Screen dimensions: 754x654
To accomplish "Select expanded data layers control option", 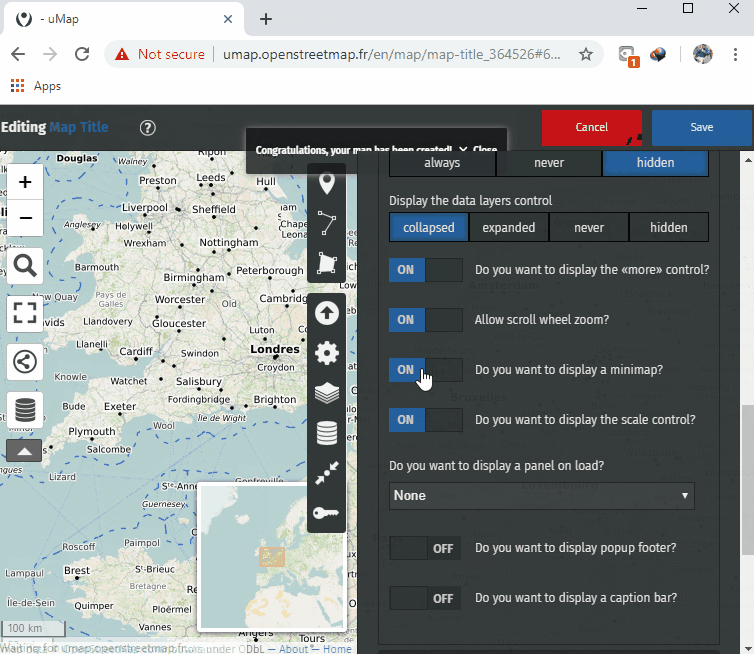I will pos(508,228).
